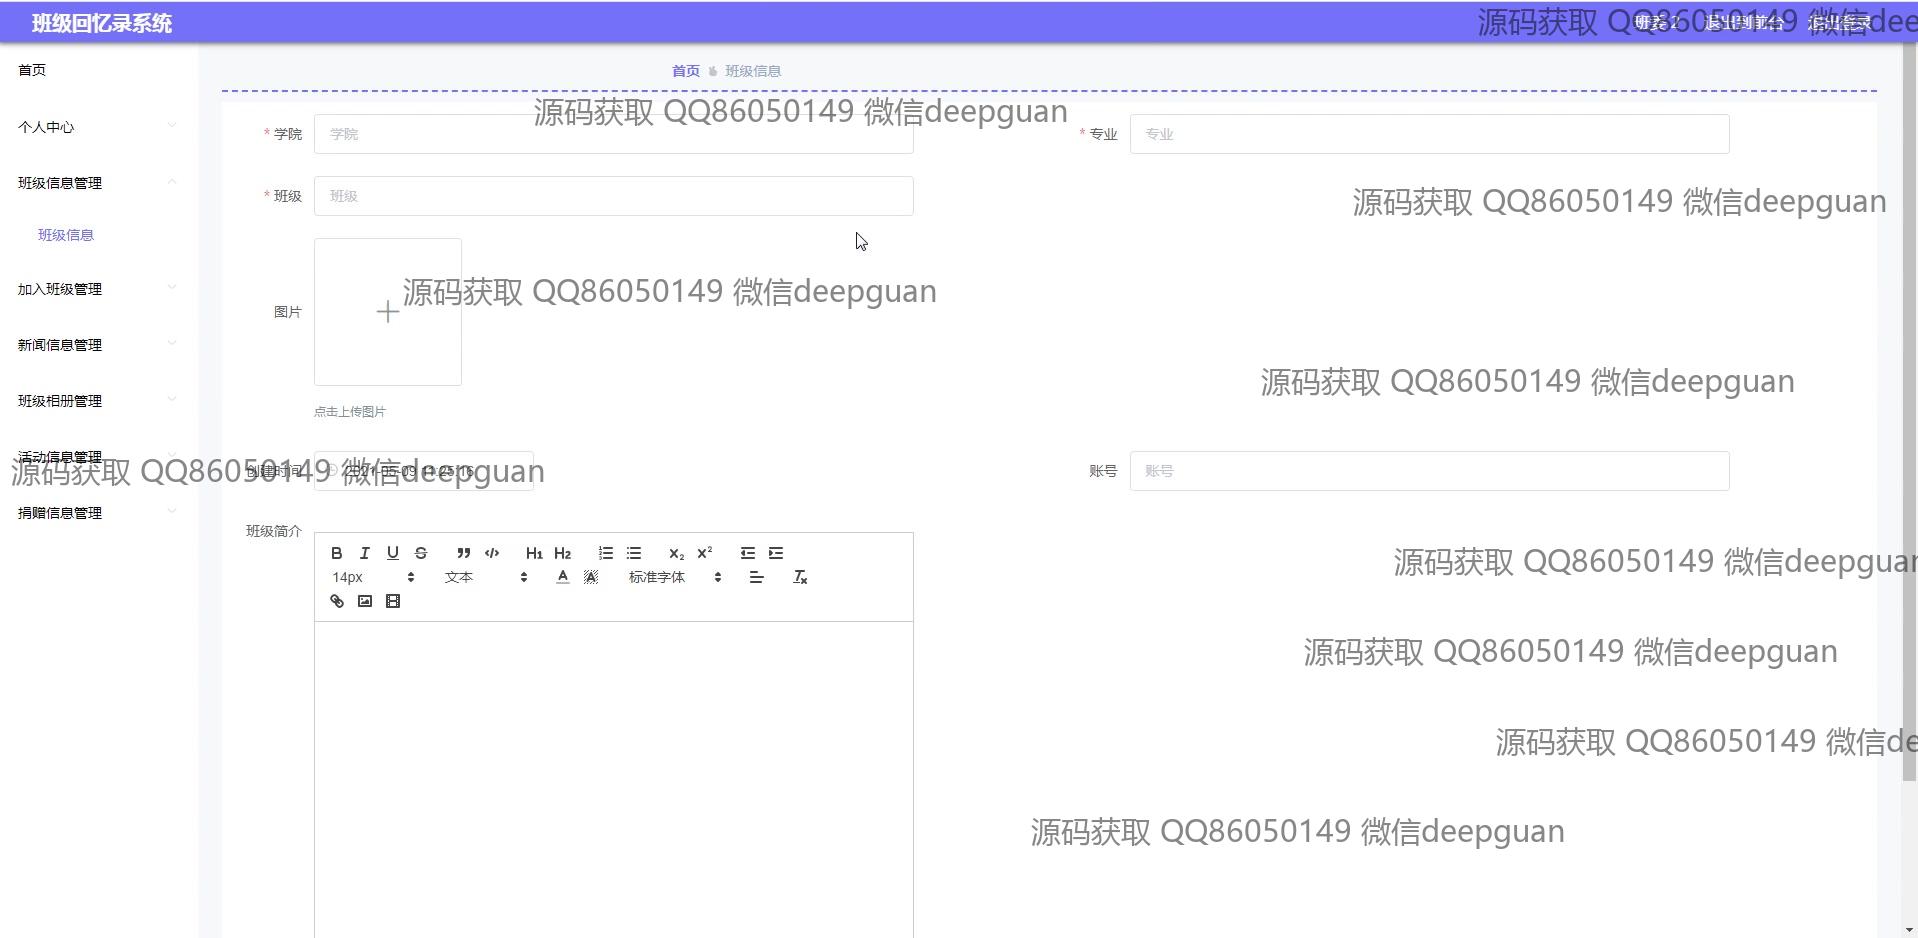Expand the 活动信息管理 sidebar menu
This screenshot has height=938, width=1918.
point(98,457)
